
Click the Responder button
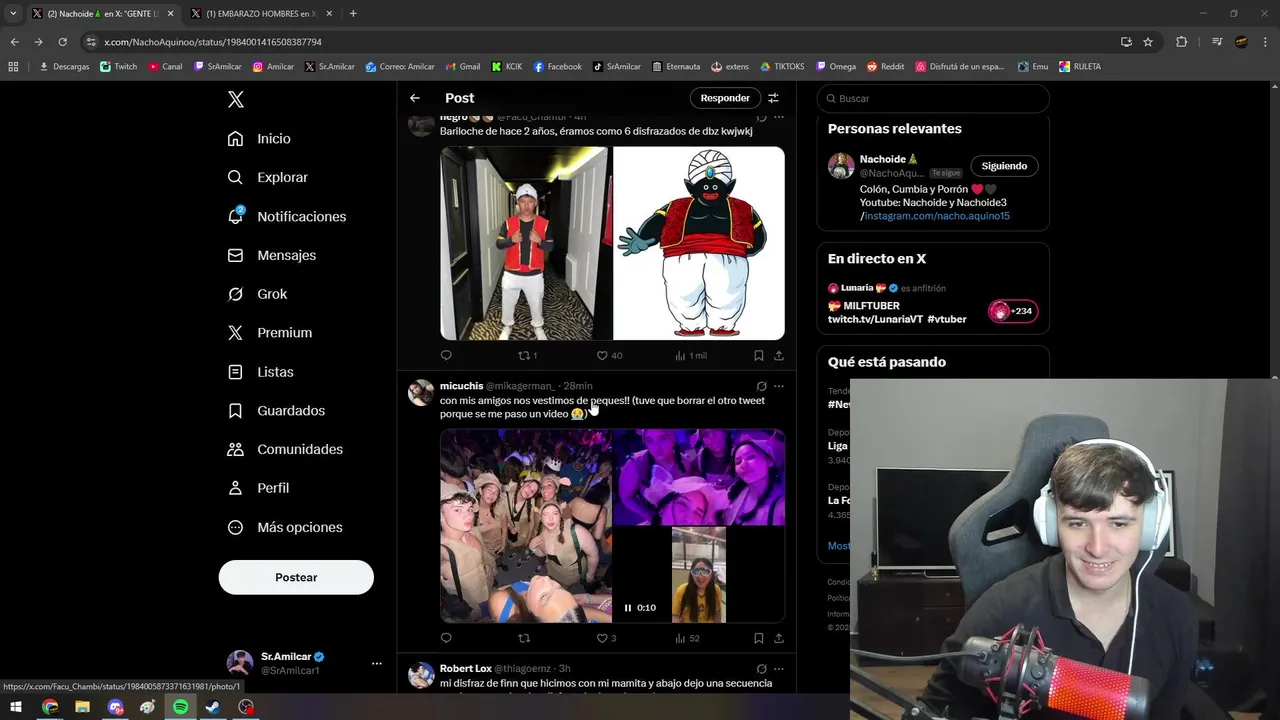pos(725,98)
